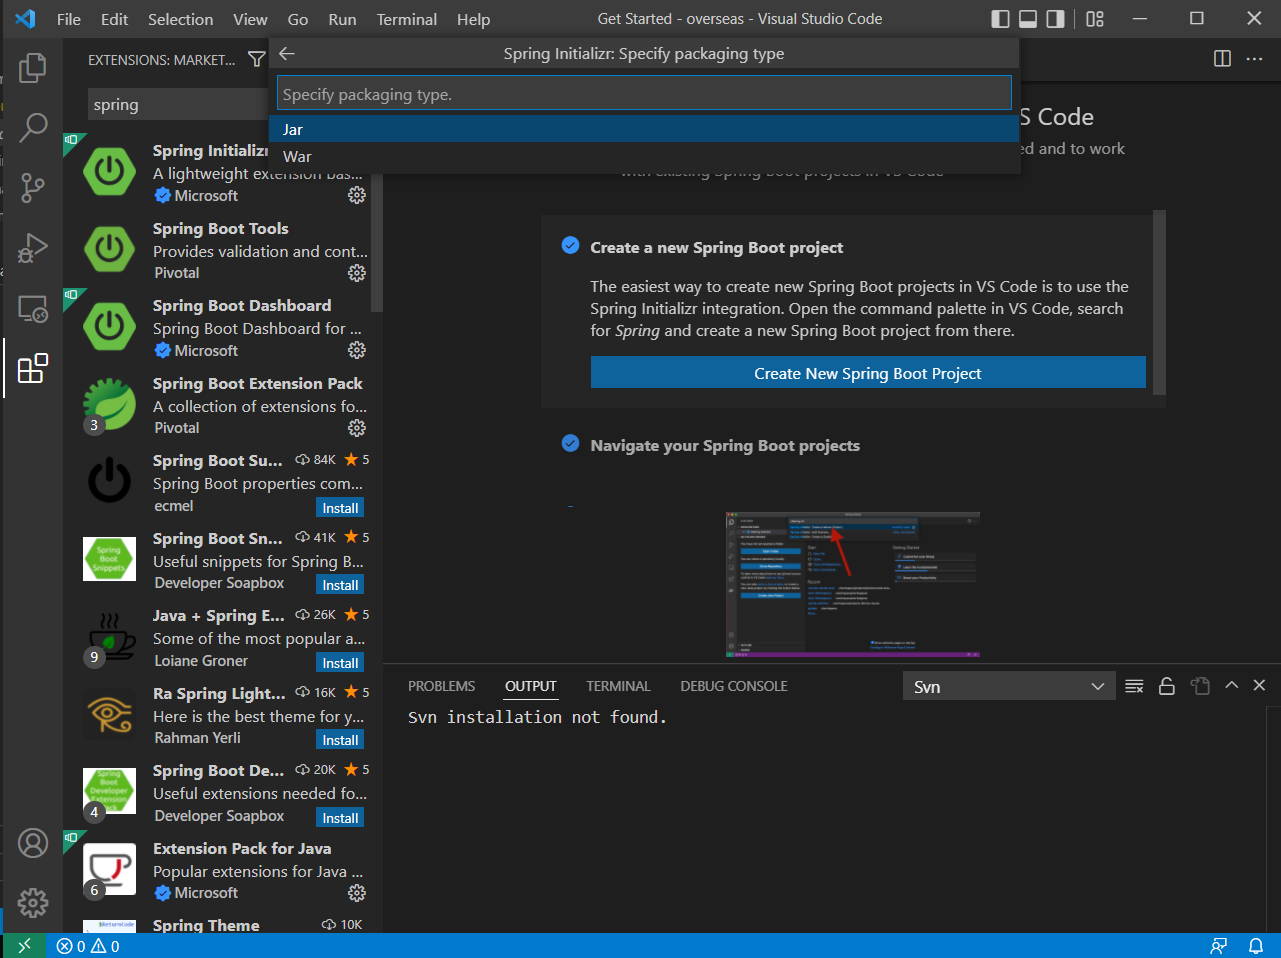The image size is (1281, 958).
Task: Open output log file icon
Action: pos(1200,686)
